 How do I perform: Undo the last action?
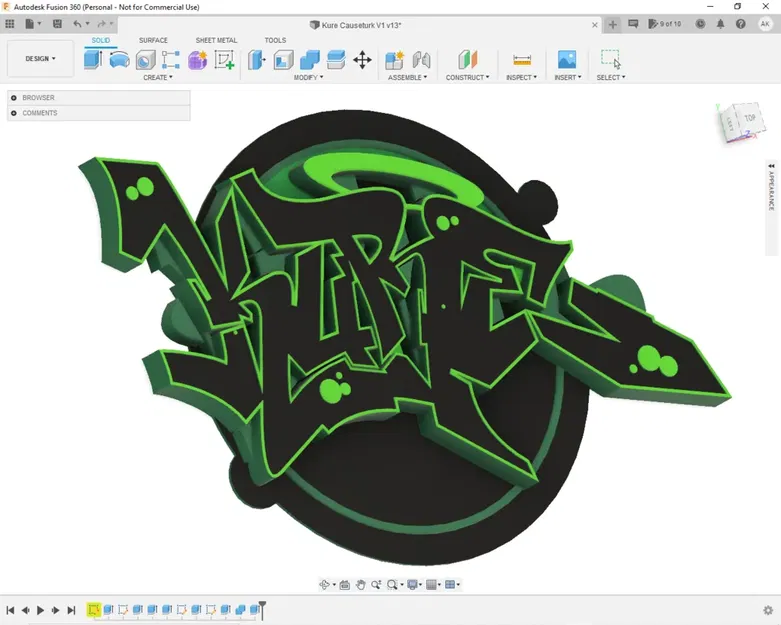coord(77,23)
